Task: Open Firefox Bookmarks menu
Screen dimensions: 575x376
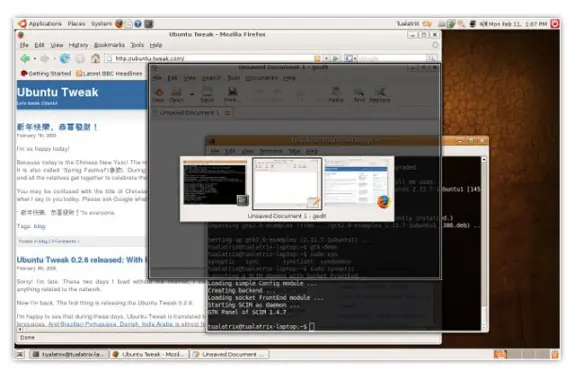Action: pyautogui.click(x=109, y=45)
